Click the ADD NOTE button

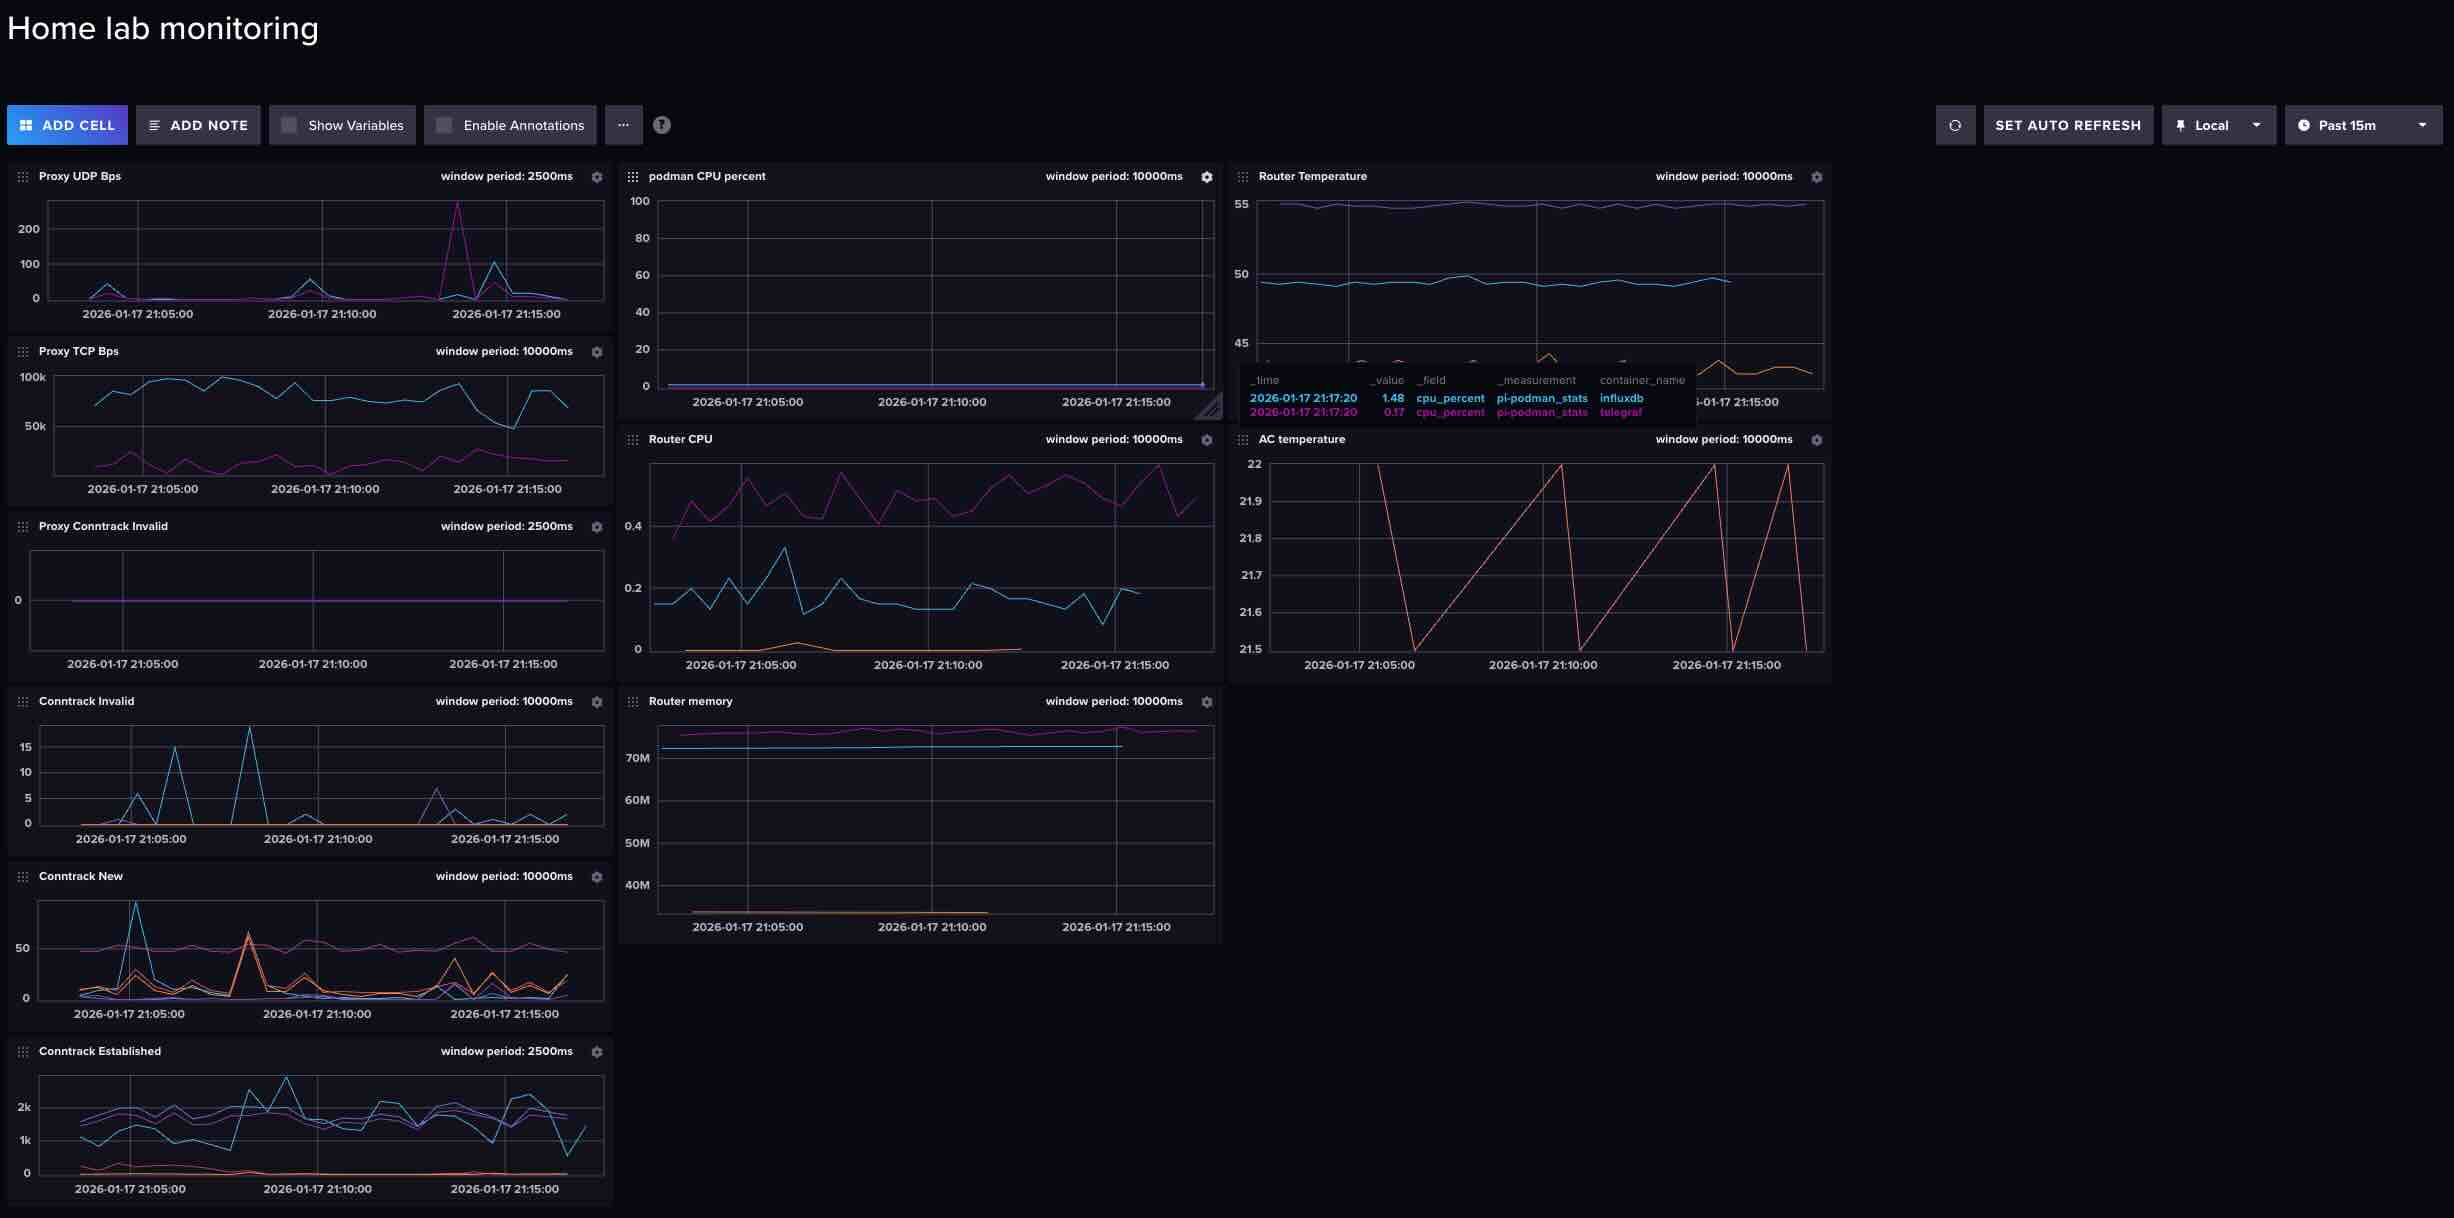198,125
